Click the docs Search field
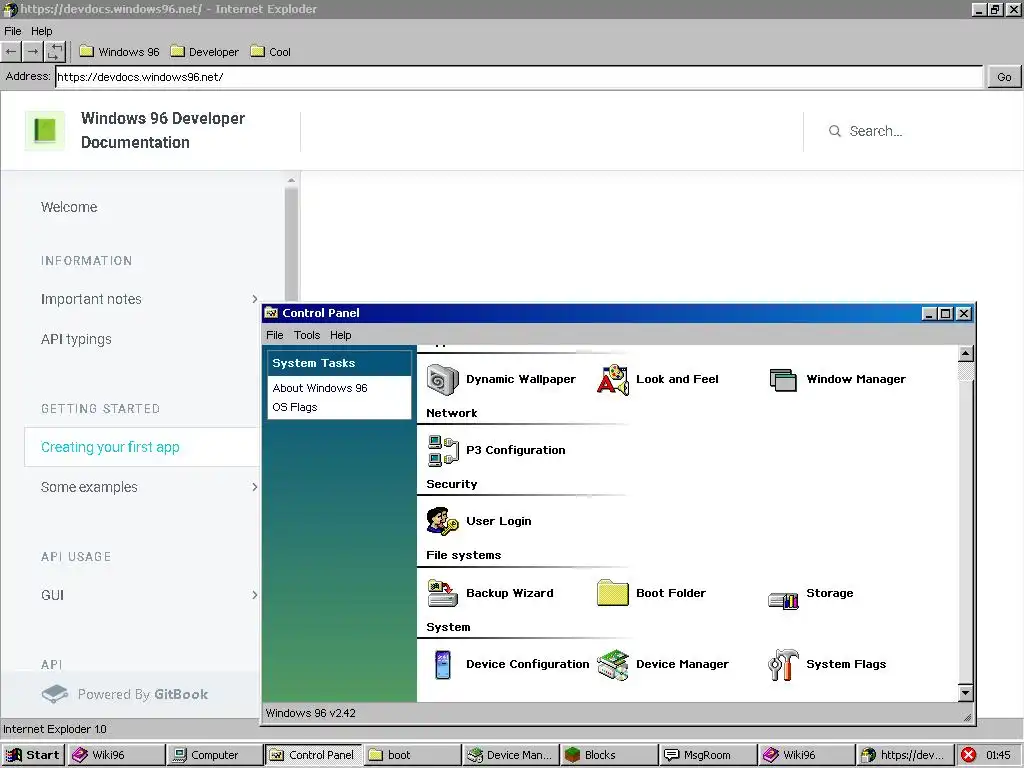1024x768 pixels. click(x=876, y=131)
